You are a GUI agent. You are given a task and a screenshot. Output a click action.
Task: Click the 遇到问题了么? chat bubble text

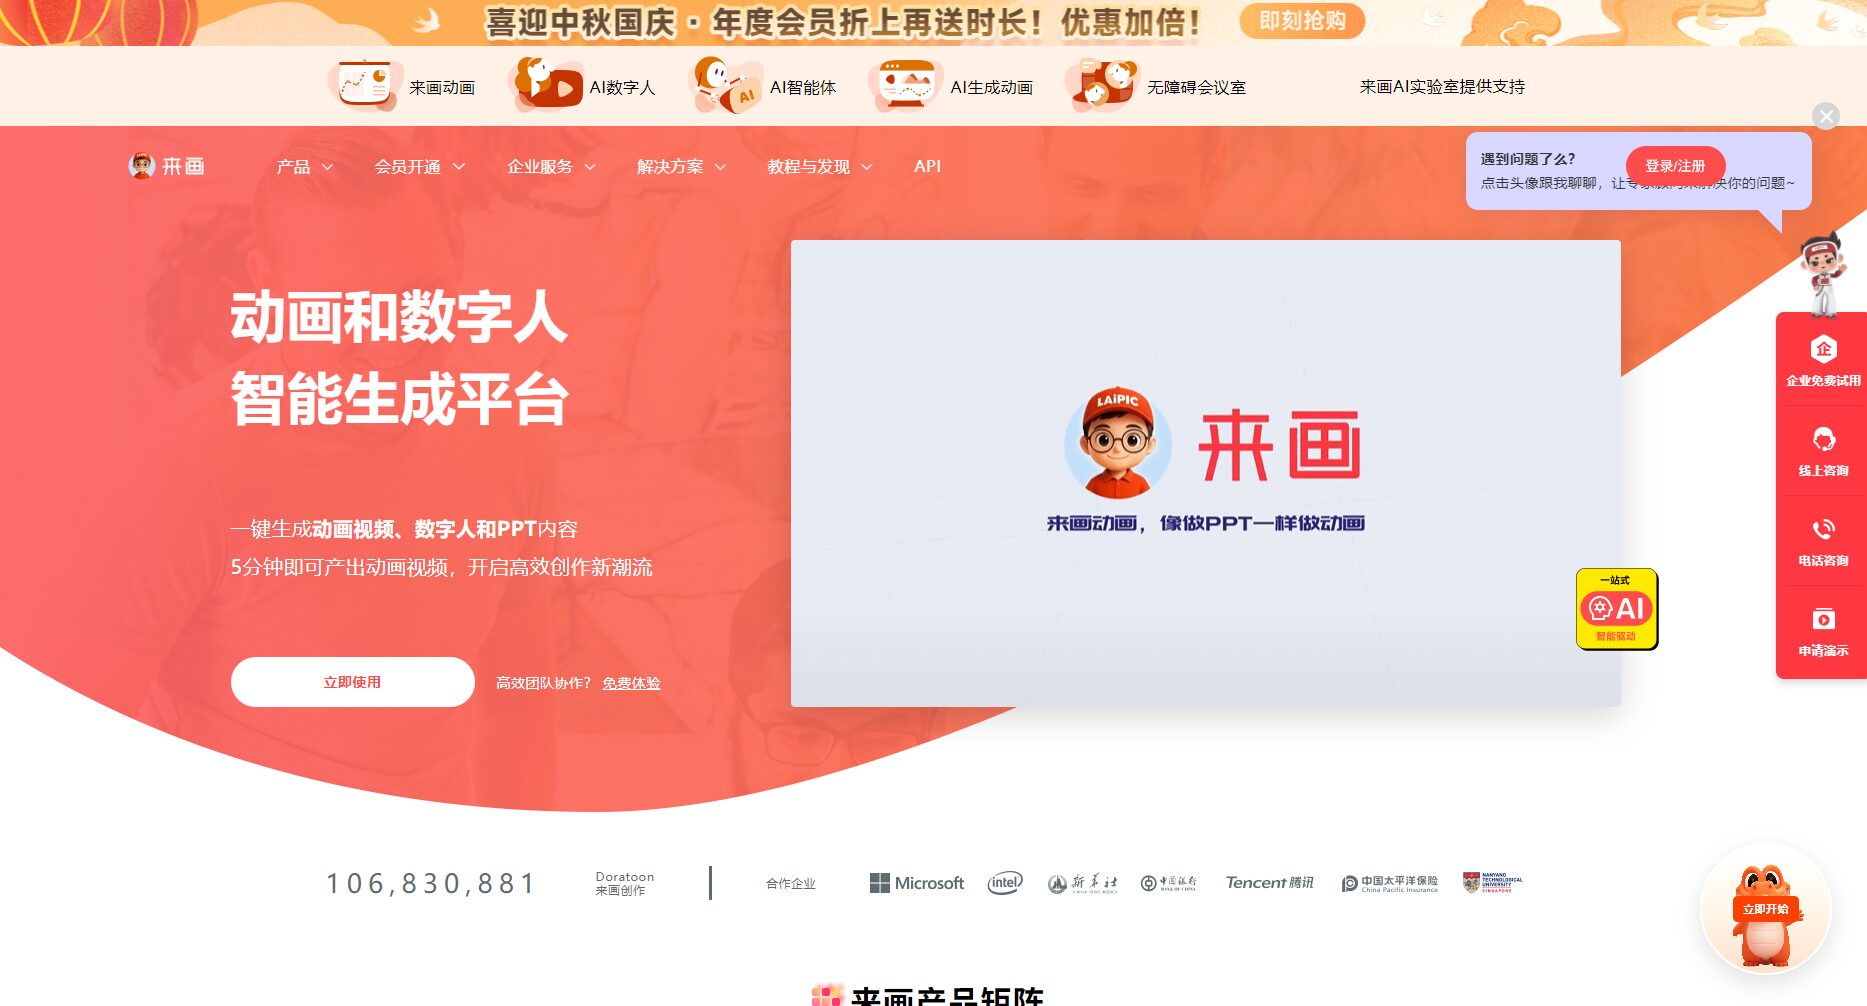pos(1528,159)
